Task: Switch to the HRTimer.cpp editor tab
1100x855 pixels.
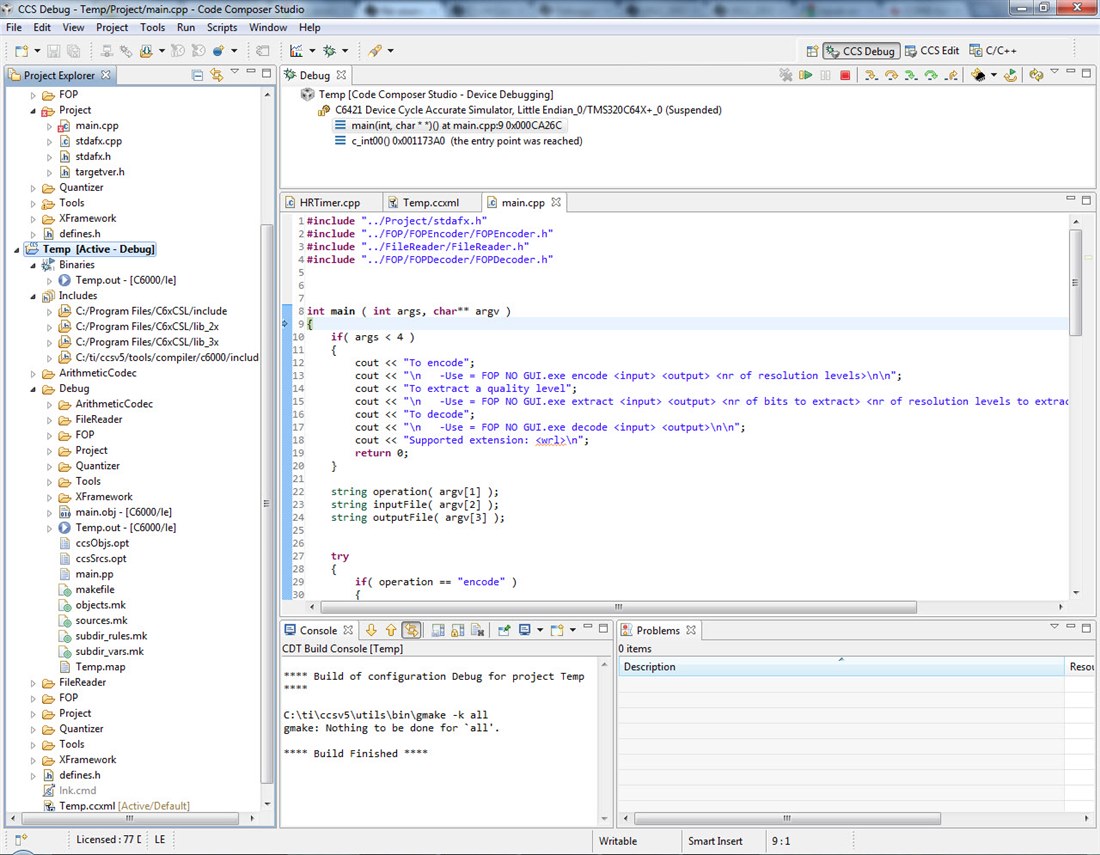Action: tap(328, 202)
